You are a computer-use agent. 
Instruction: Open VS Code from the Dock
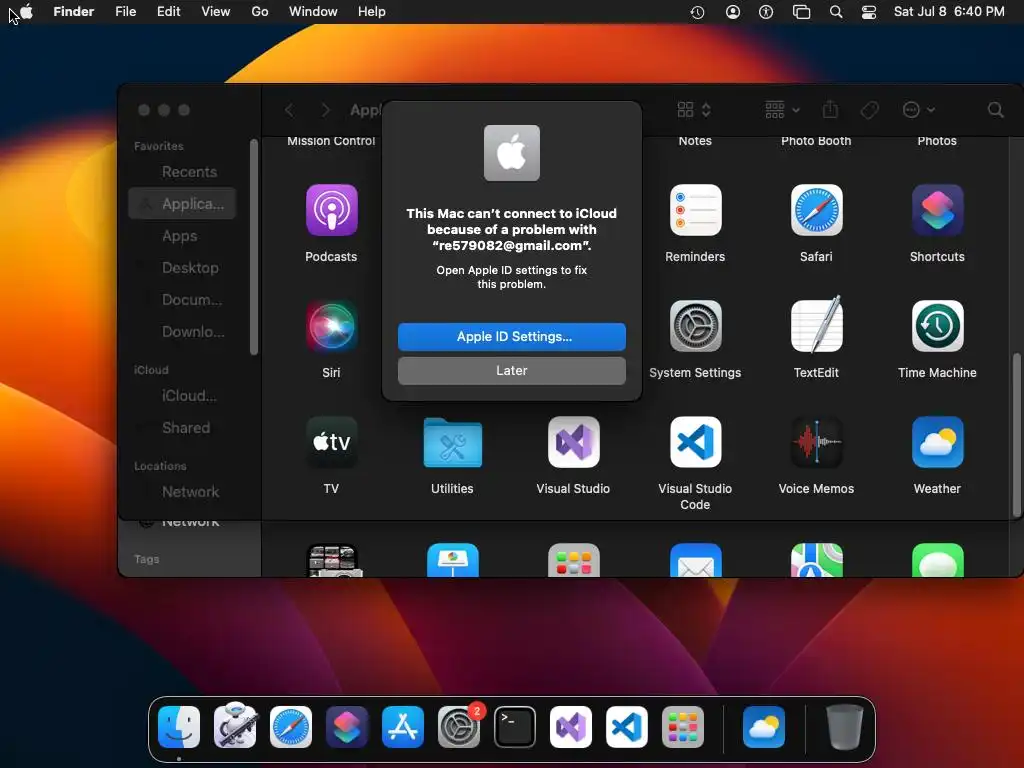627,727
